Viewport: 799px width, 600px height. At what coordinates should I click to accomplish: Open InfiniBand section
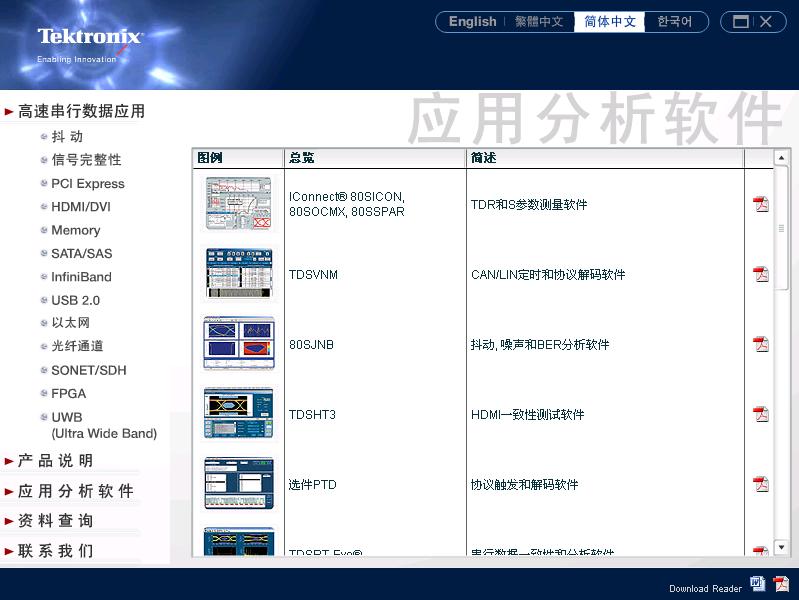coord(81,277)
